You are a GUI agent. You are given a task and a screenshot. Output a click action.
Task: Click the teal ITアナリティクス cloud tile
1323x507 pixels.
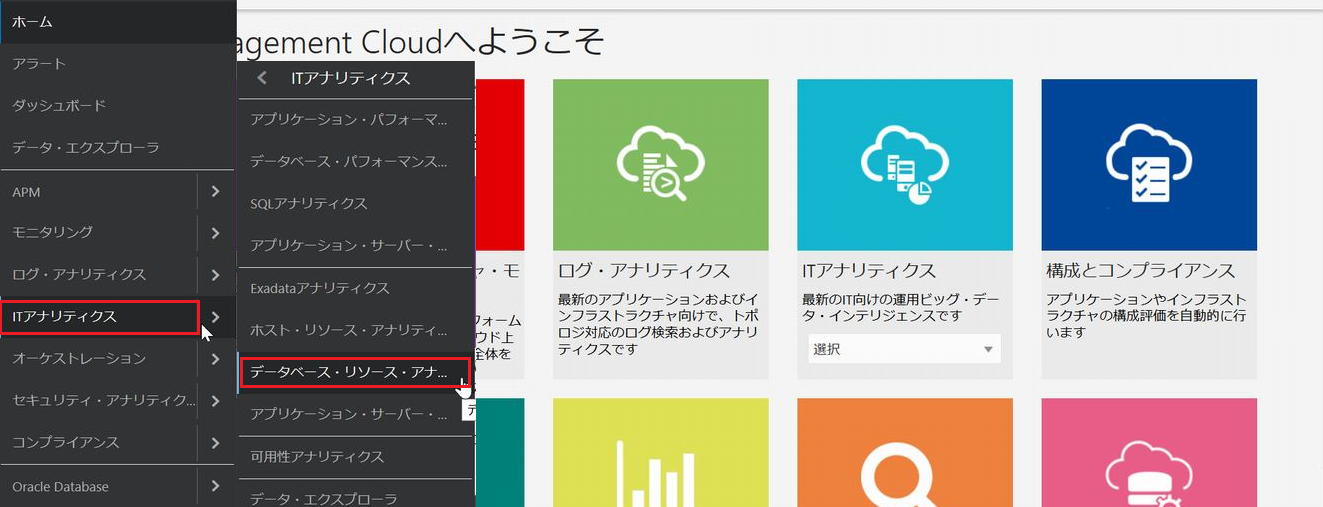click(905, 165)
